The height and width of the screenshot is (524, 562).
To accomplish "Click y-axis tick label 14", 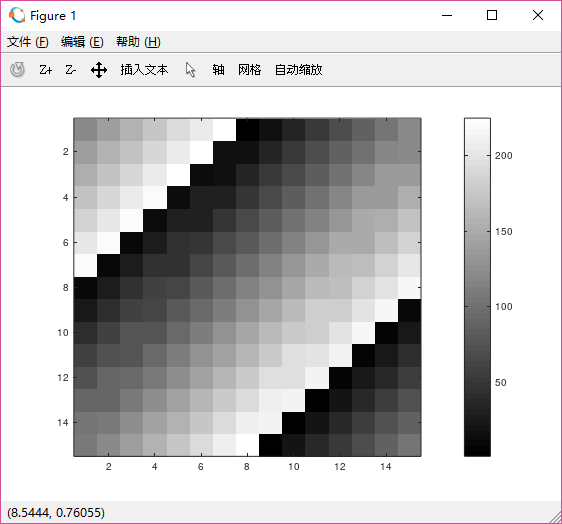I will point(63,423).
